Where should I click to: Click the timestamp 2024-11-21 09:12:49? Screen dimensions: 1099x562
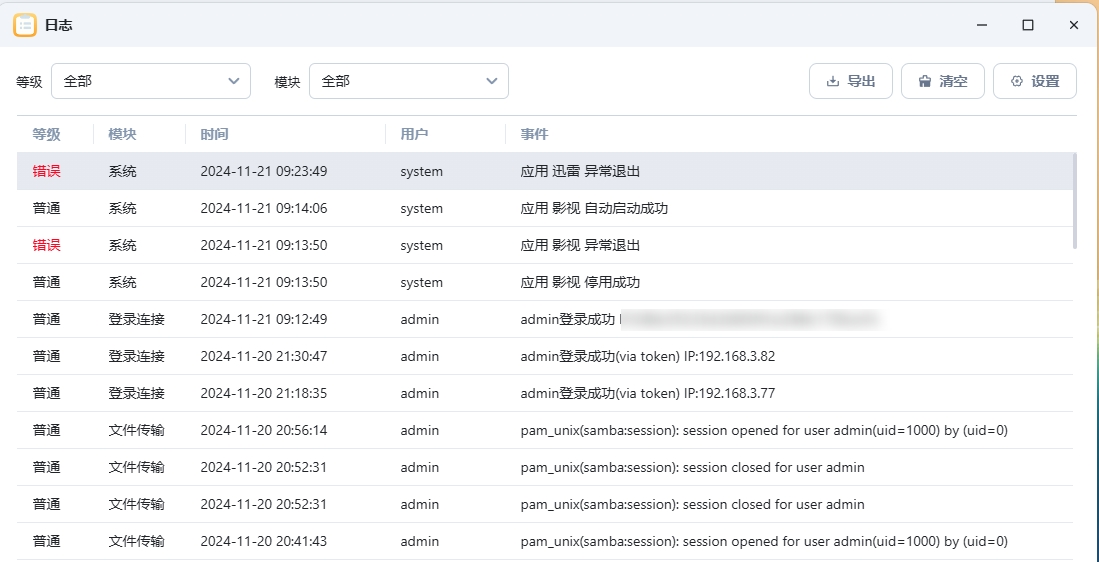coord(264,319)
